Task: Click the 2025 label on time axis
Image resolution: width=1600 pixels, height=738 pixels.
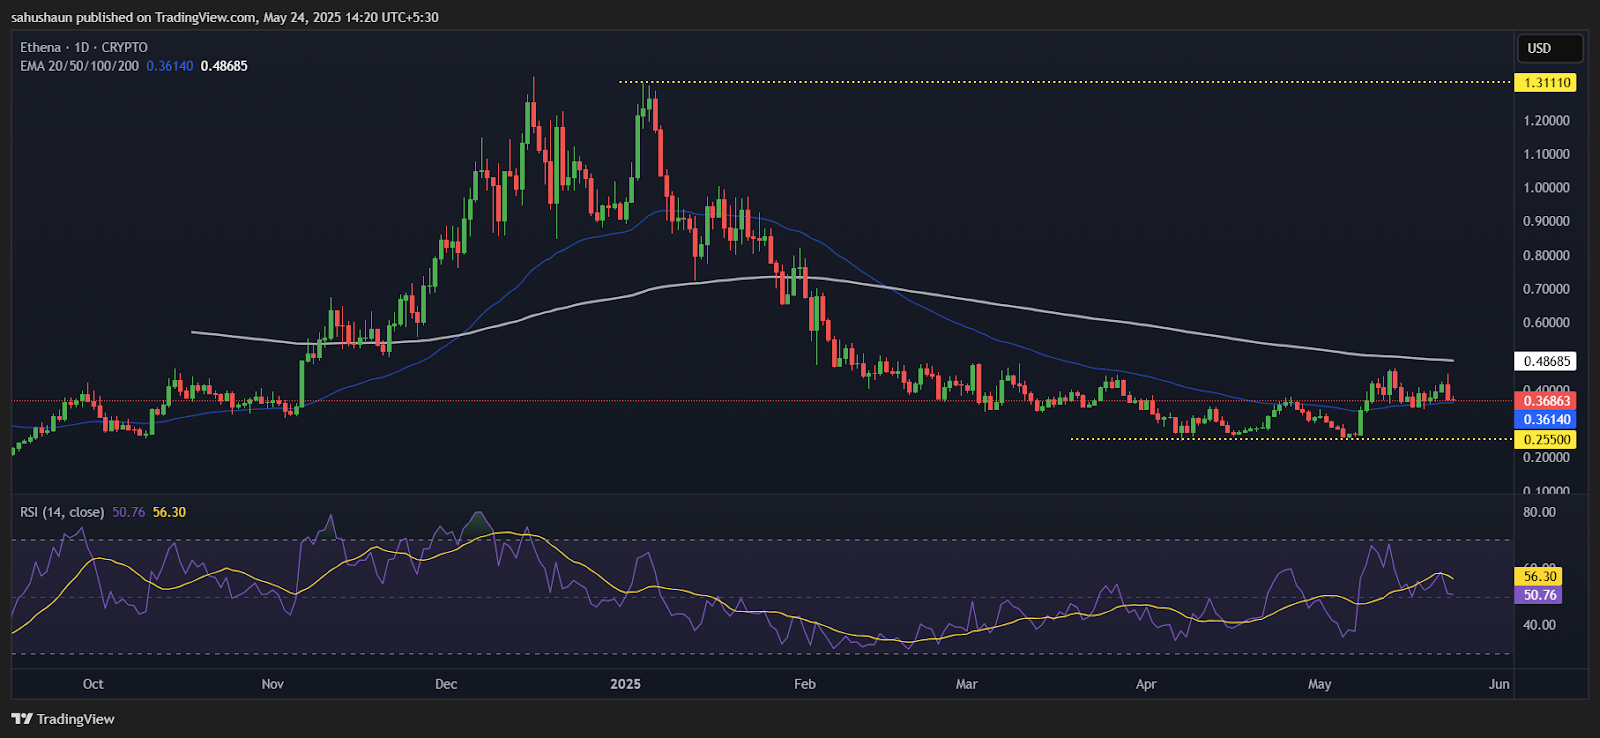Action: point(625,684)
